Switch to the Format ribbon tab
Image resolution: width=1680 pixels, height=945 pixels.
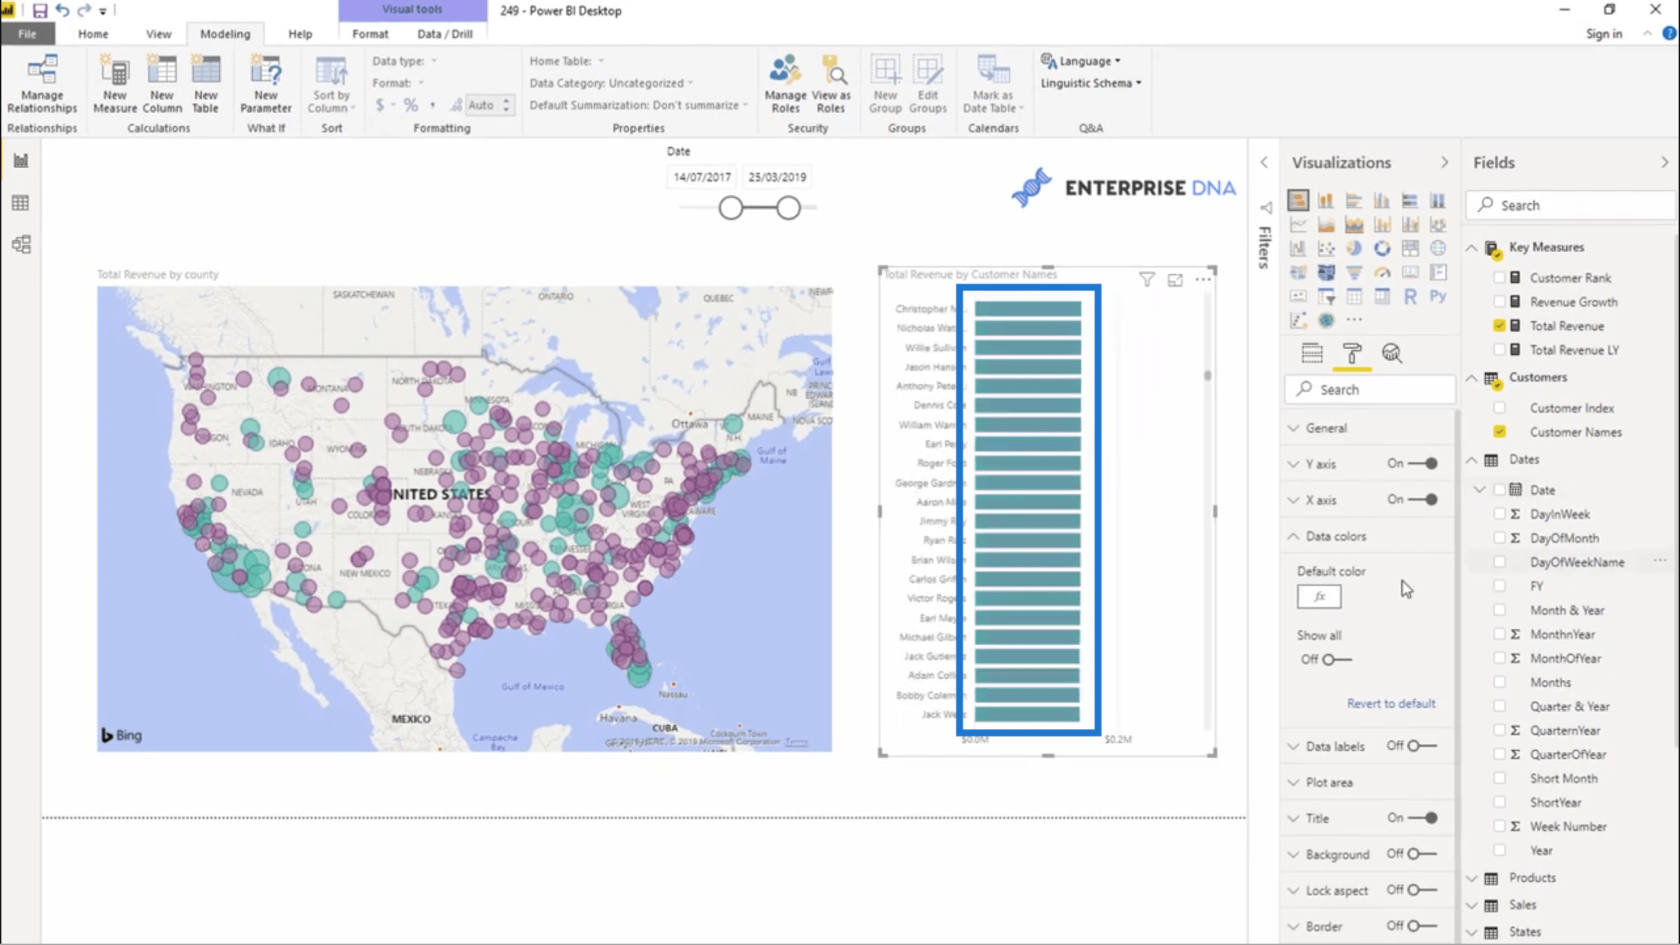[370, 34]
